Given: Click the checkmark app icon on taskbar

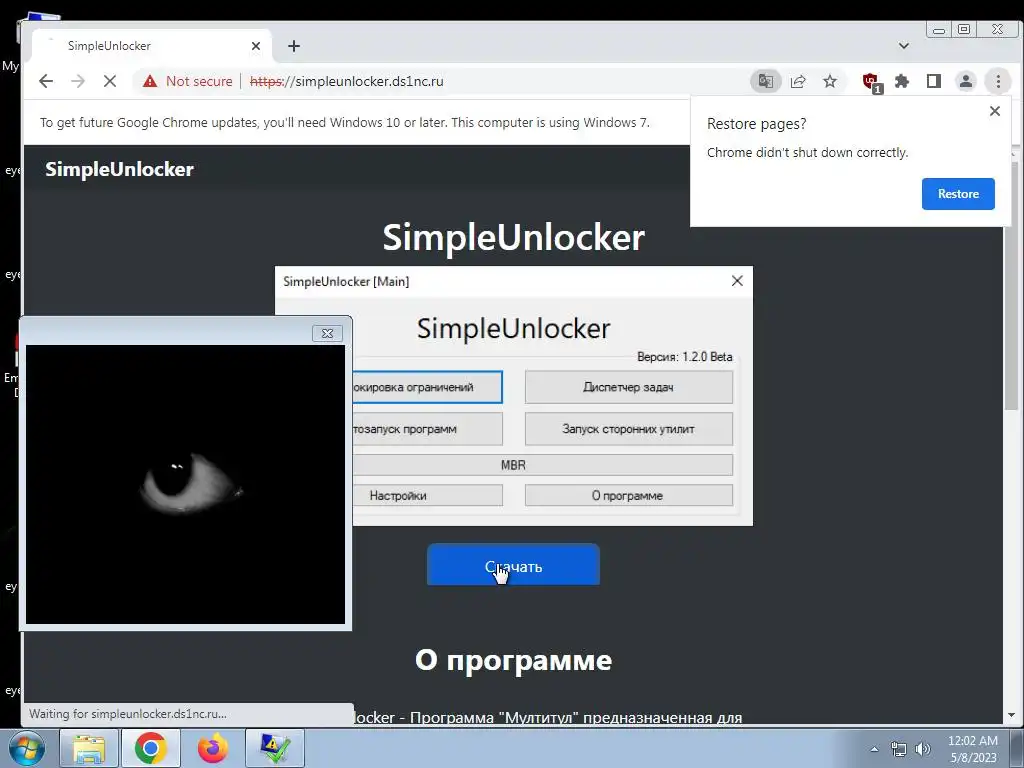Looking at the screenshot, I should pyautogui.click(x=275, y=748).
